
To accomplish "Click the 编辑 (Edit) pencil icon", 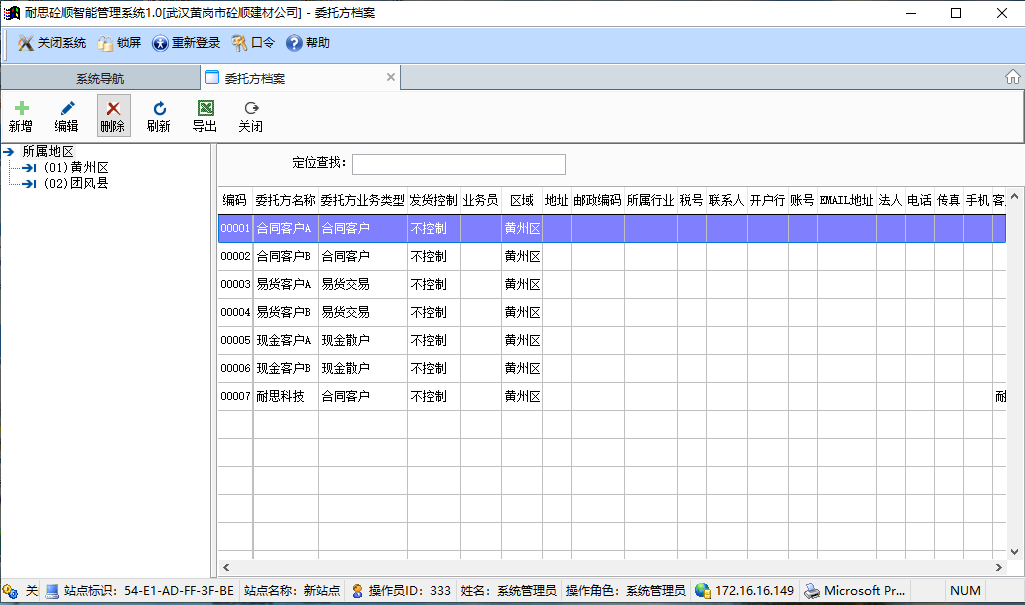I will 67,109.
